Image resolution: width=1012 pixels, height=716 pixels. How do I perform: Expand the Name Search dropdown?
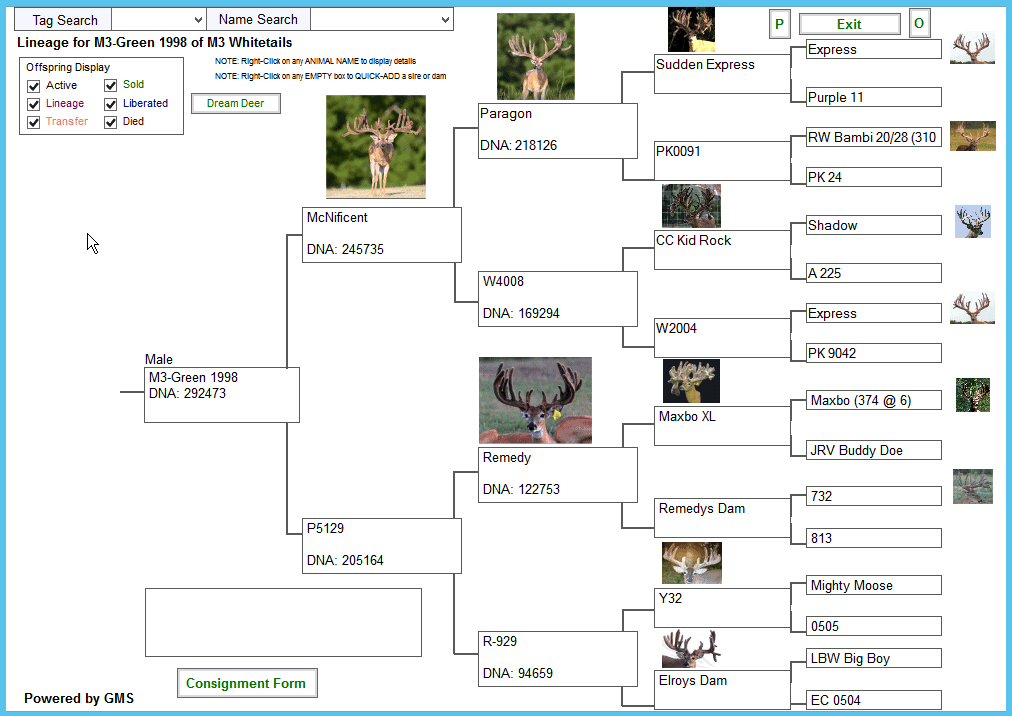click(x=444, y=20)
